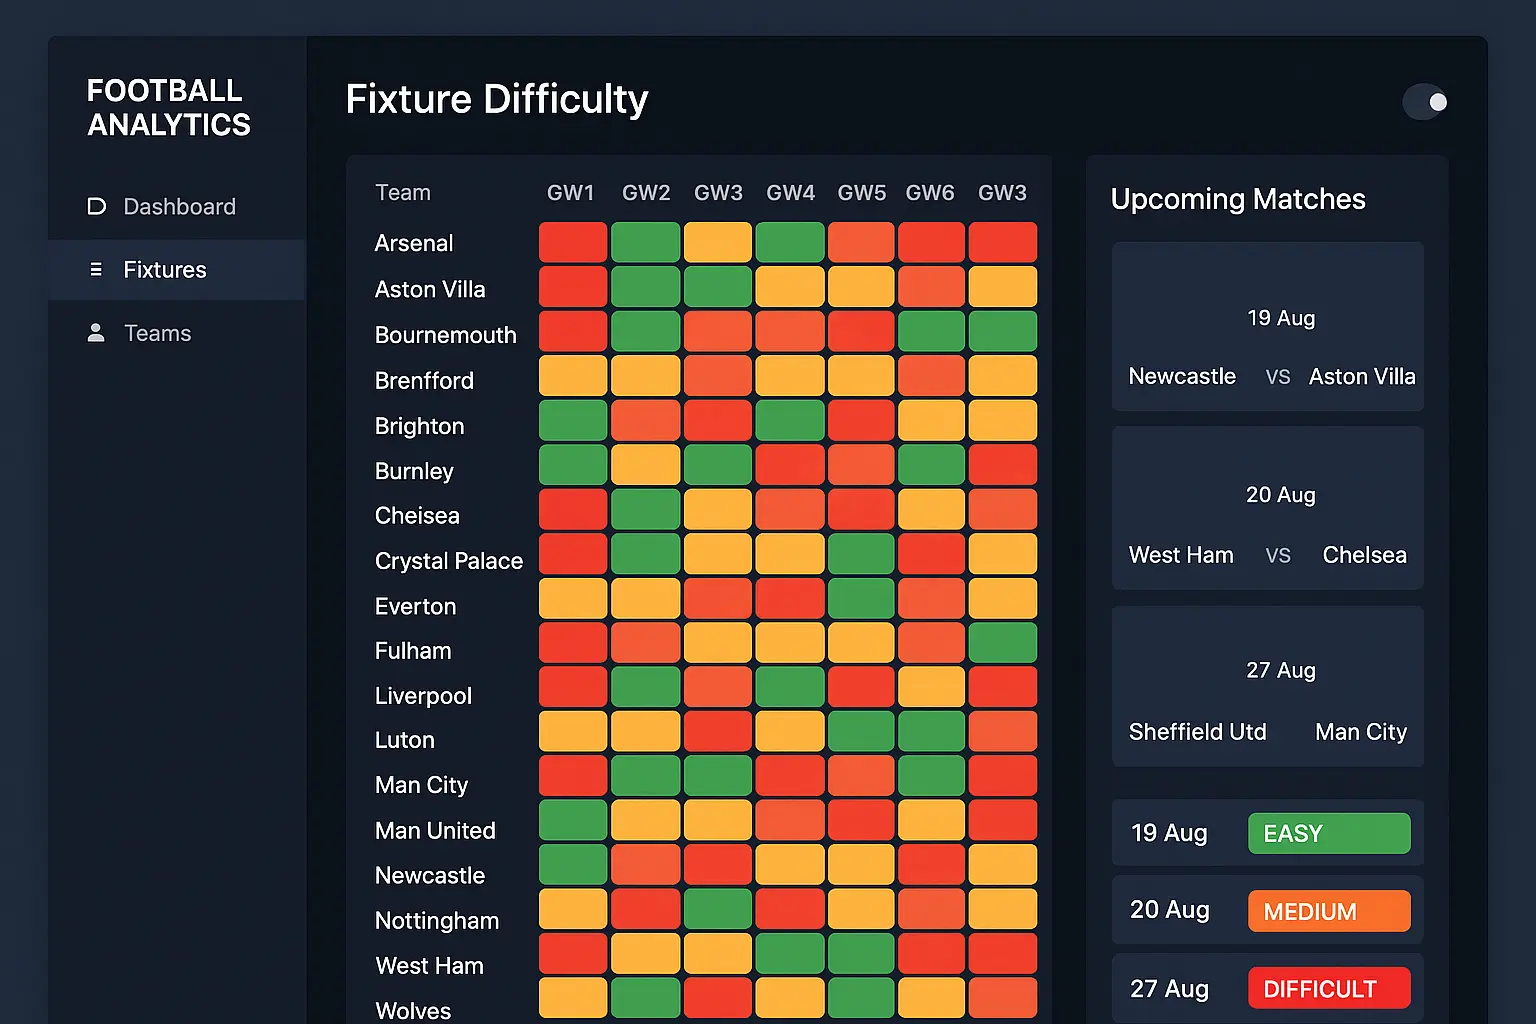Click the green EASY badge for 19 Aug
1536x1024 pixels.
(1329, 833)
